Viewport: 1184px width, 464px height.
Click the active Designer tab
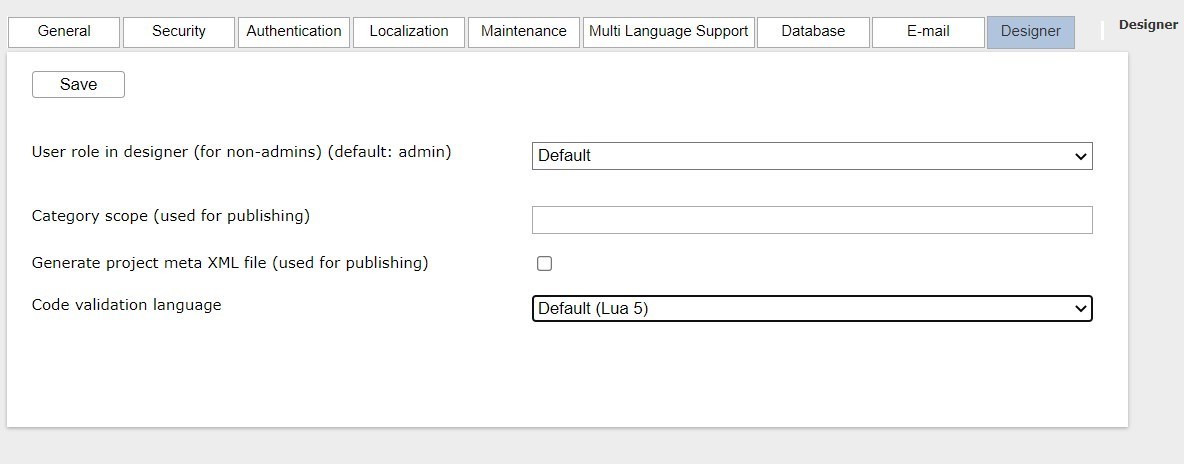pos(1031,32)
